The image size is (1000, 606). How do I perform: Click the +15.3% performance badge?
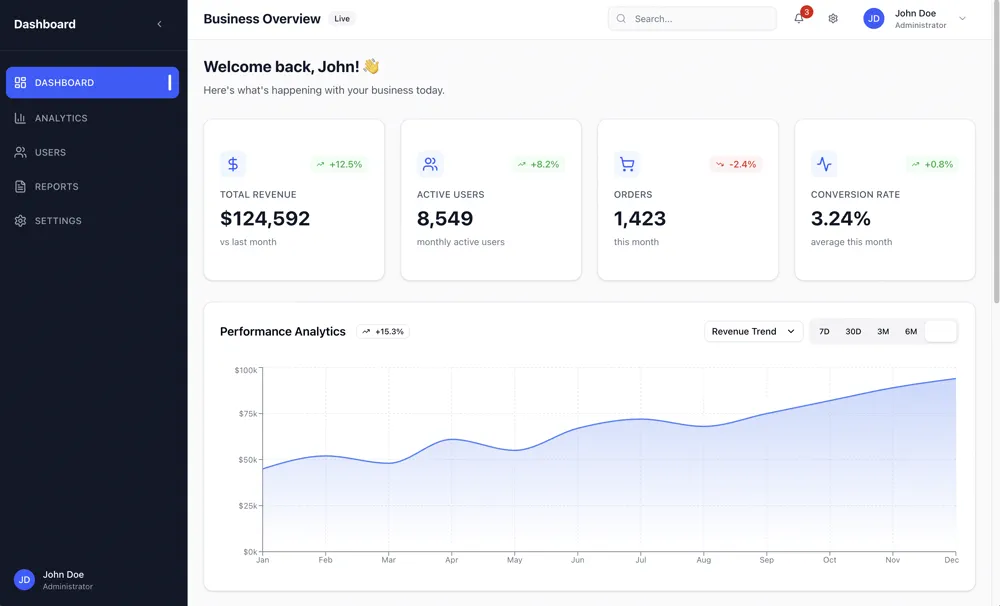click(x=383, y=332)
